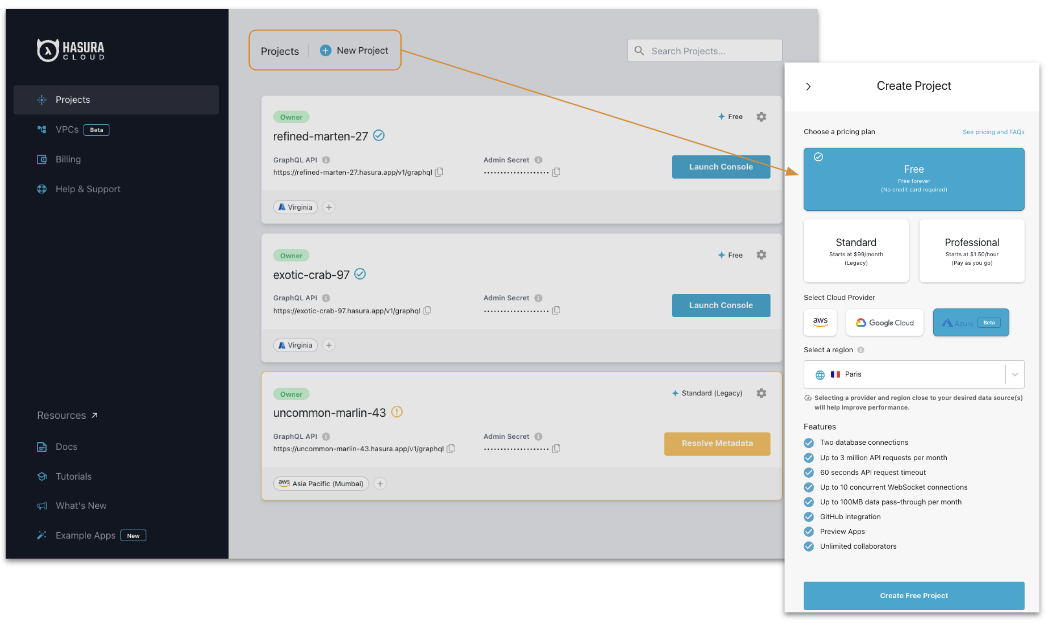The image size is (1062, 634).
Task: Click warning icon beside uncommon-marlin-43
Action: 397,412
